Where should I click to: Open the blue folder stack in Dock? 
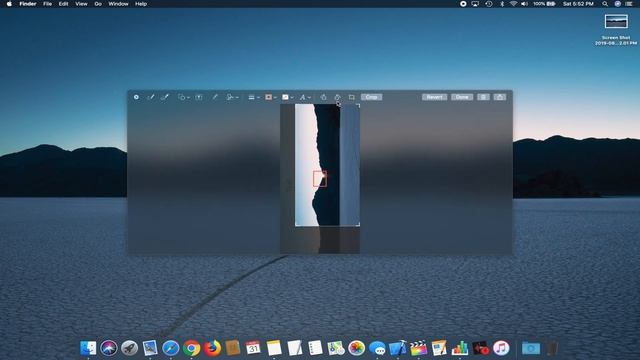pos(531,348)
